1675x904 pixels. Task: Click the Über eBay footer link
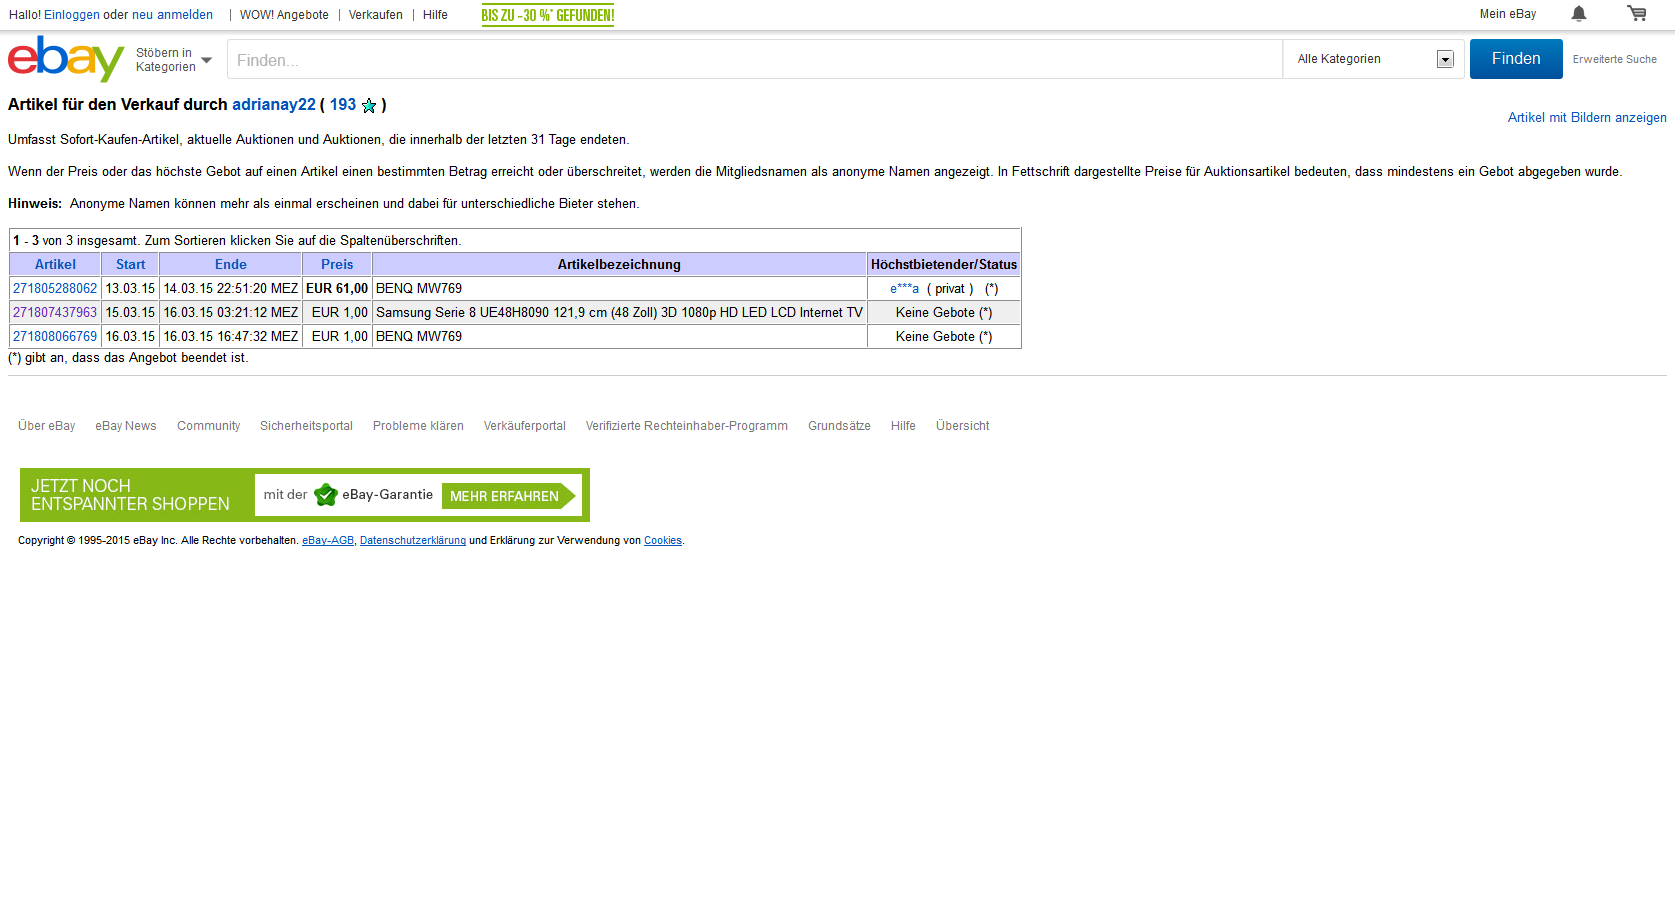click(47, 426)
